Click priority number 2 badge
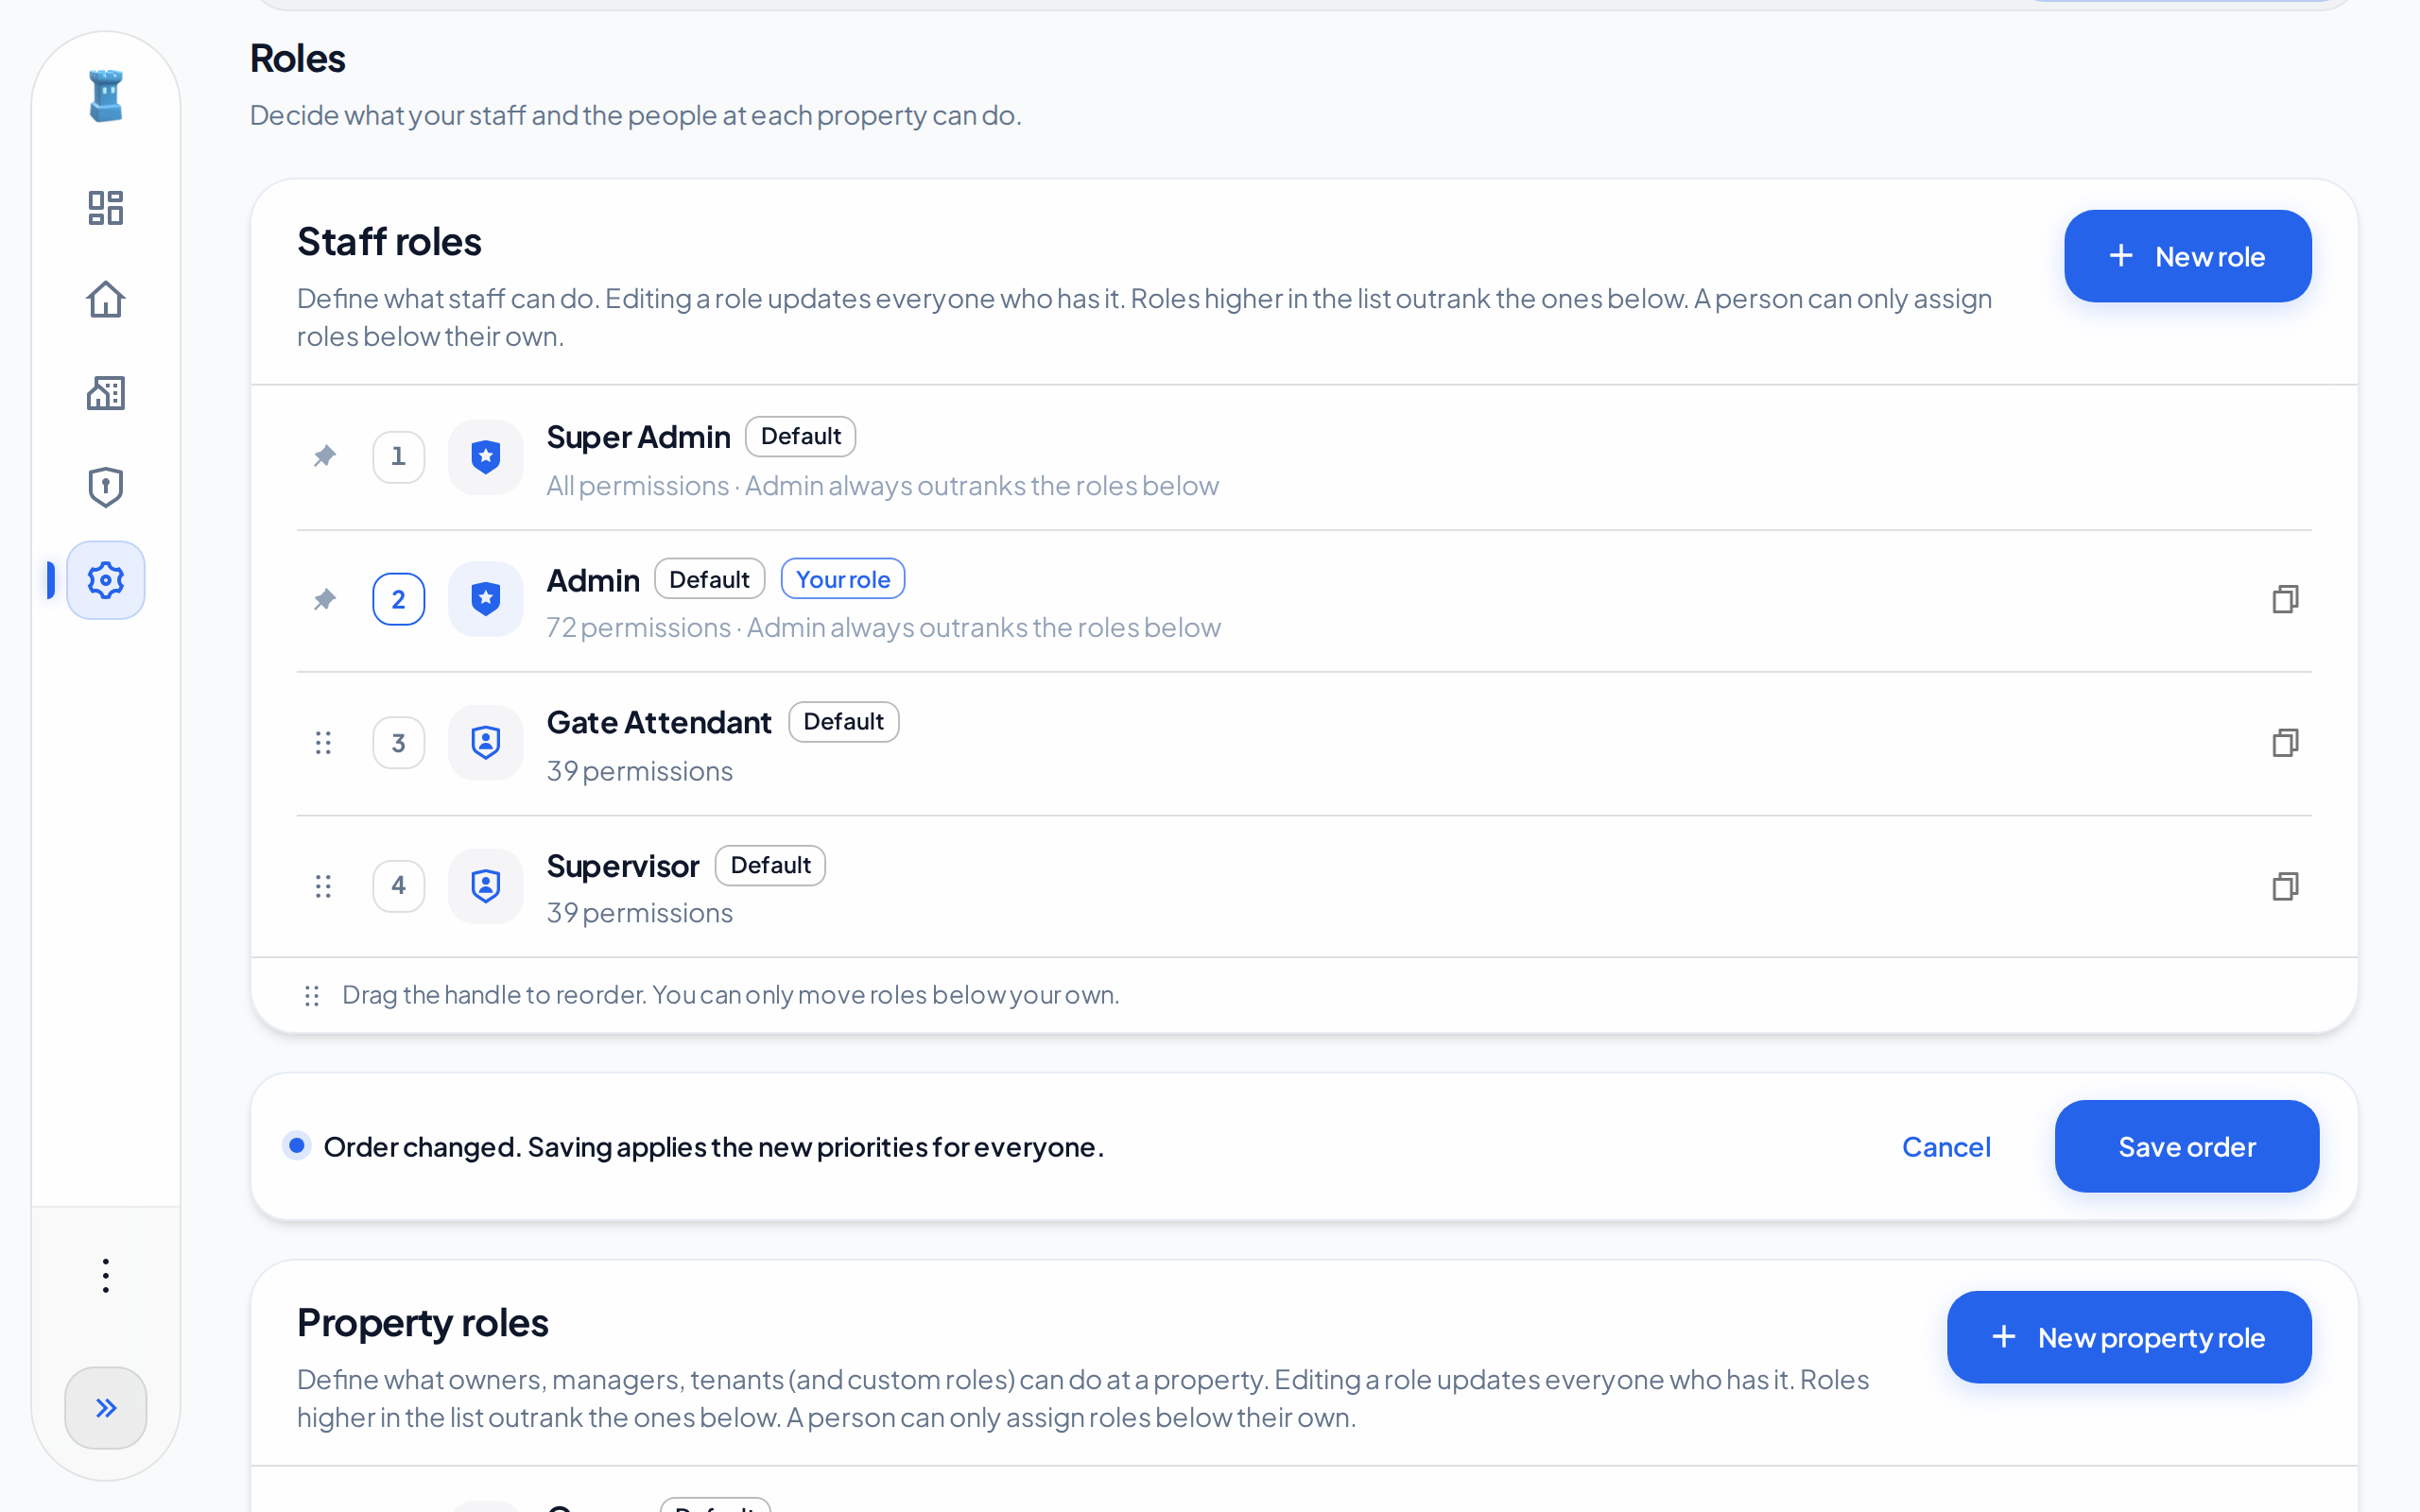This screenshot has width=2420, height=1512. pos(399,599)
